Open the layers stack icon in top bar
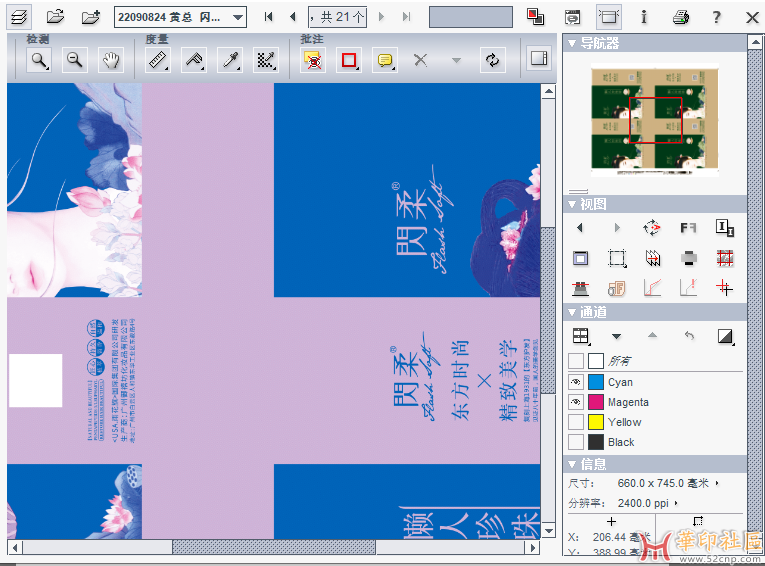This screenshot has width=765, height=566. point(20,17)
